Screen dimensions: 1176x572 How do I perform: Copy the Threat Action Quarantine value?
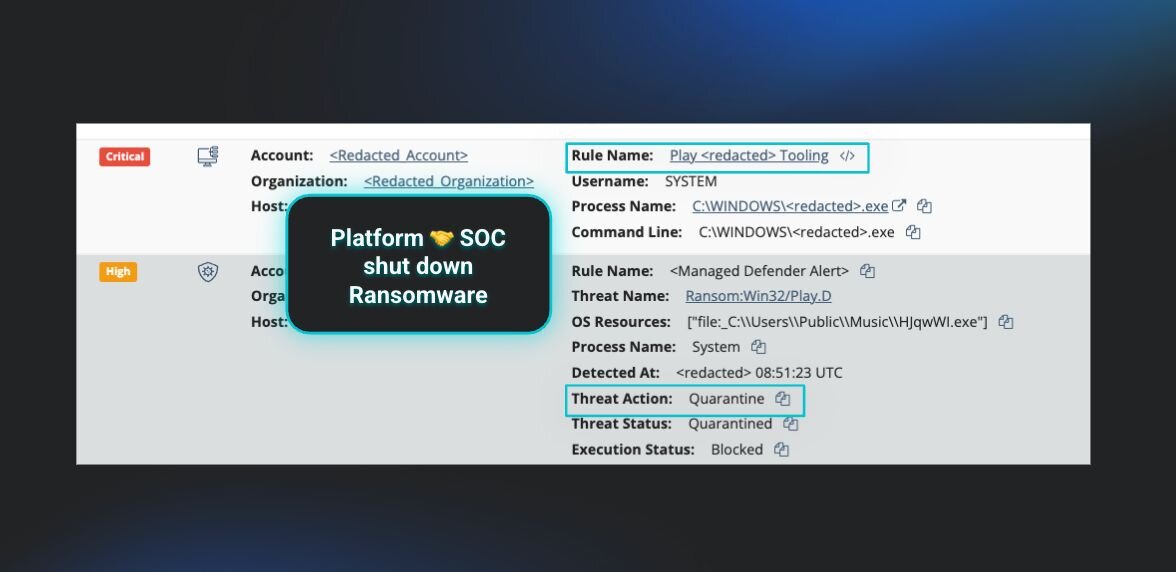pyautogui.click(x=783, y=398)
